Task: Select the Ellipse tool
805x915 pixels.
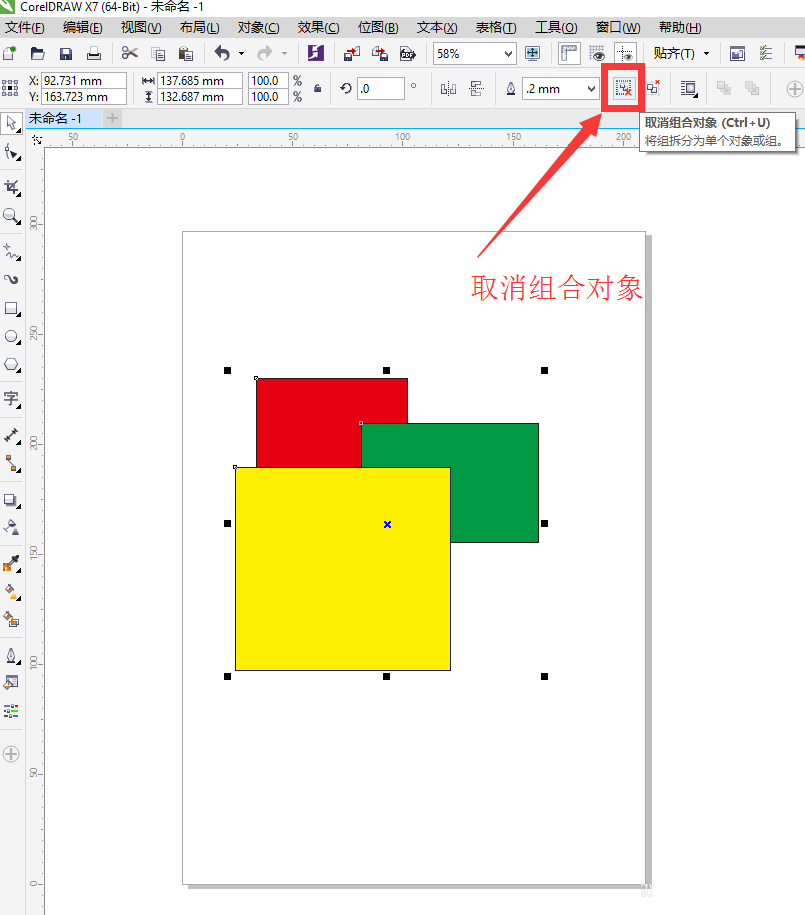Action: pyautogui.click(x=12, y=337)
